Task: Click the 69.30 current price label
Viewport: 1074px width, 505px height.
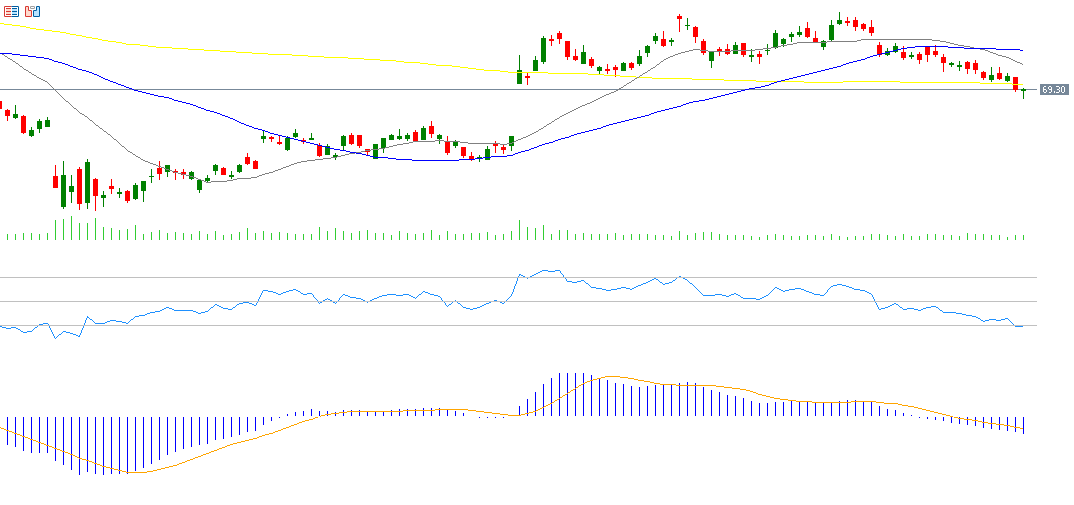Action: pos(1054,90)
